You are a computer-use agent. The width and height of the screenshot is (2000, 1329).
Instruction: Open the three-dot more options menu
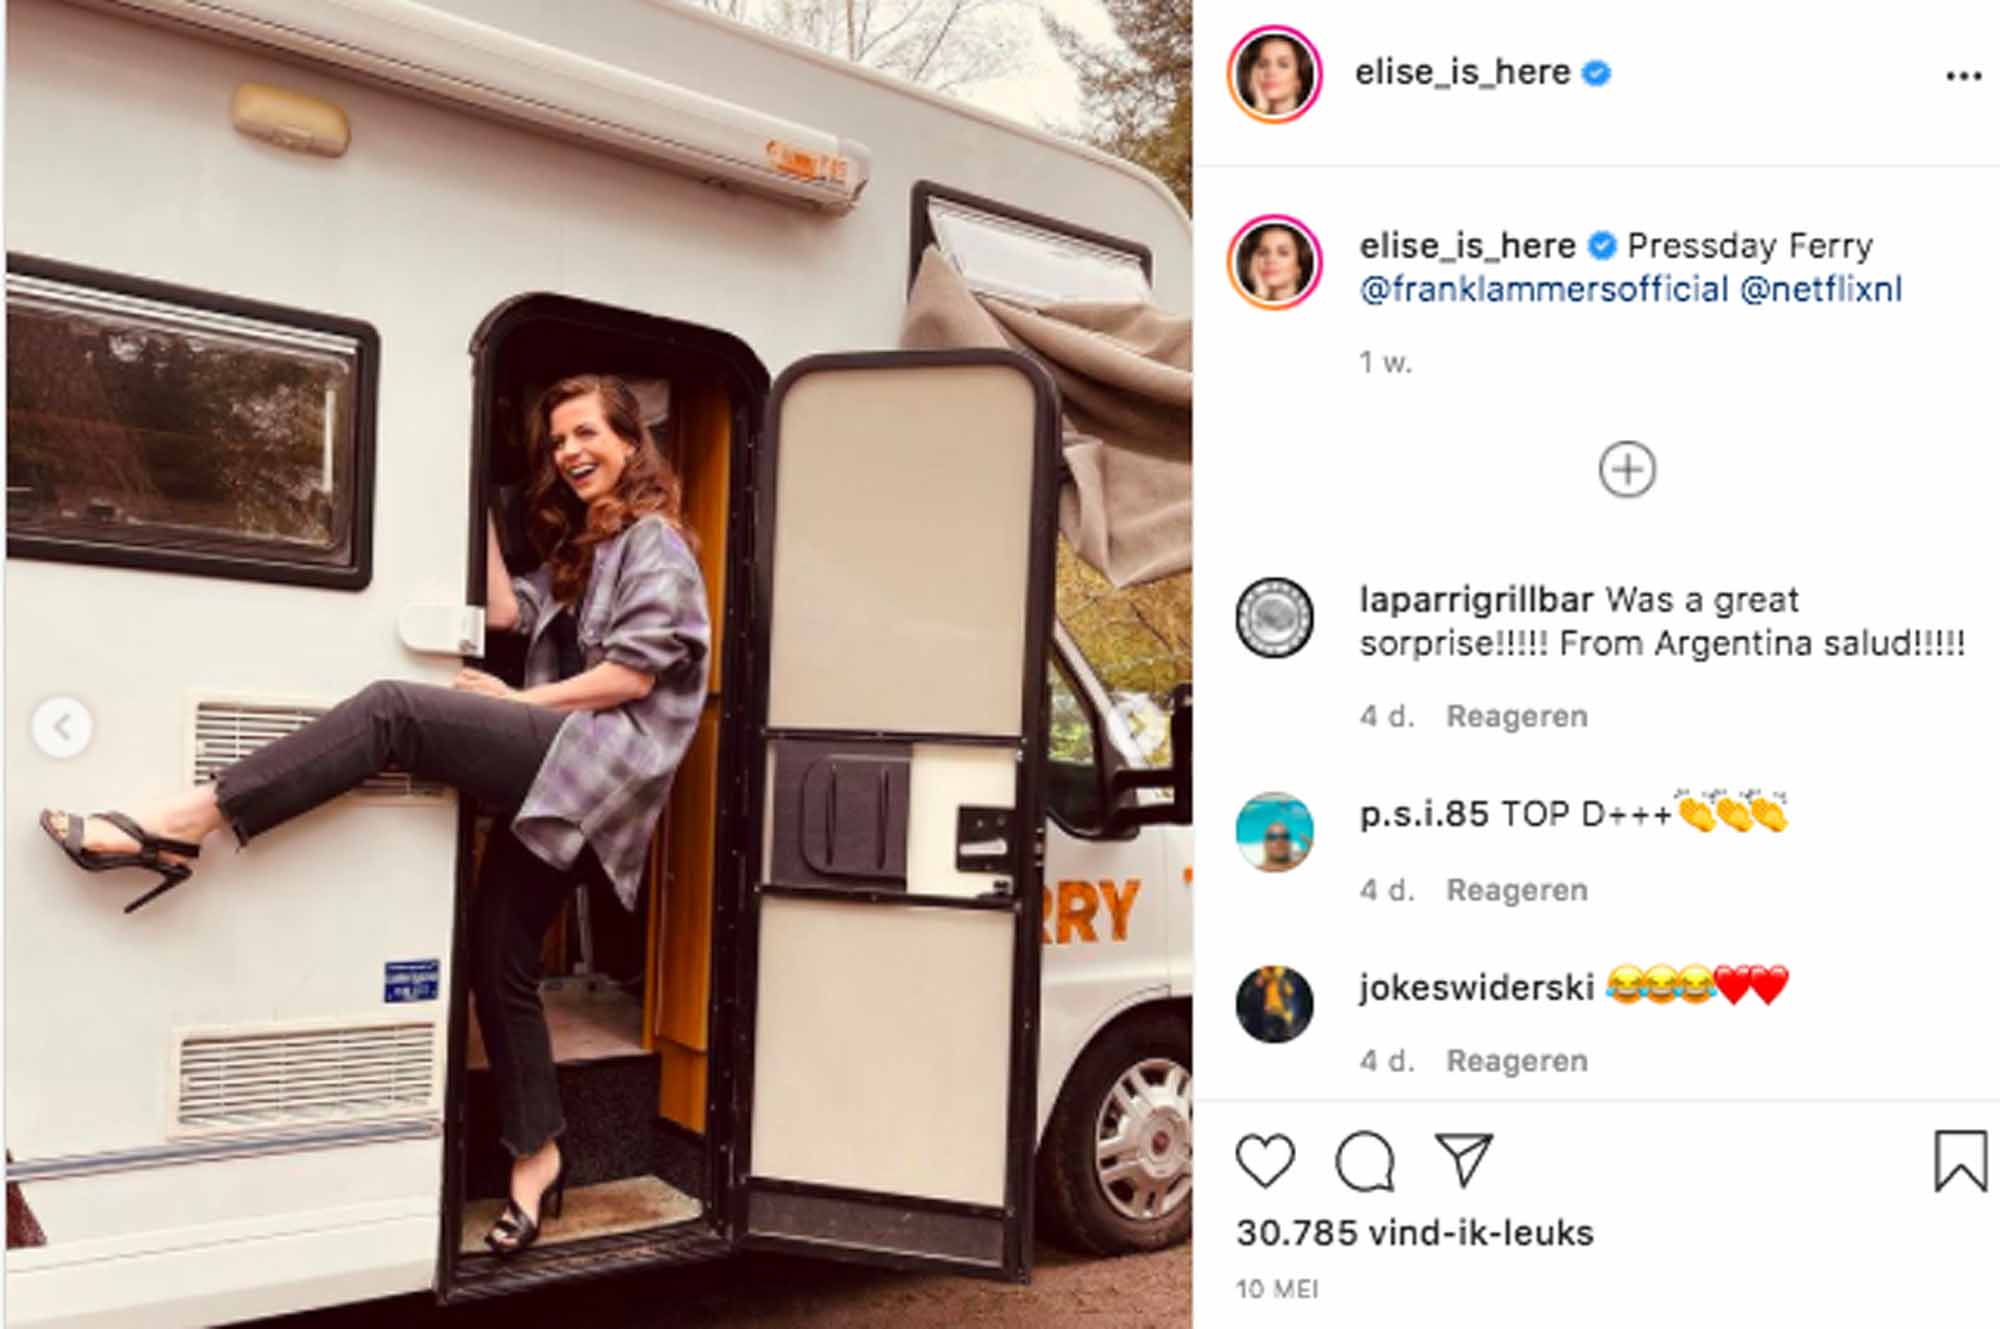tap(1964, 76)
